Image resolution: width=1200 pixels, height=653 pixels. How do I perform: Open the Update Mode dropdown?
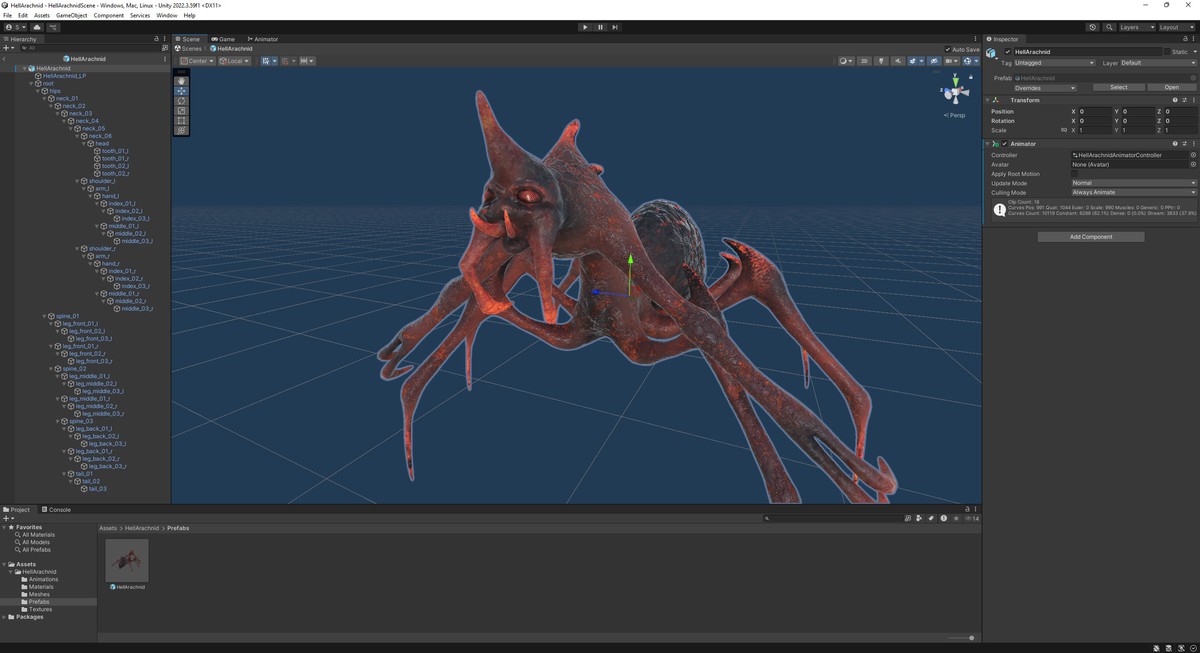pyautogui.click(x=1134, y=183)
